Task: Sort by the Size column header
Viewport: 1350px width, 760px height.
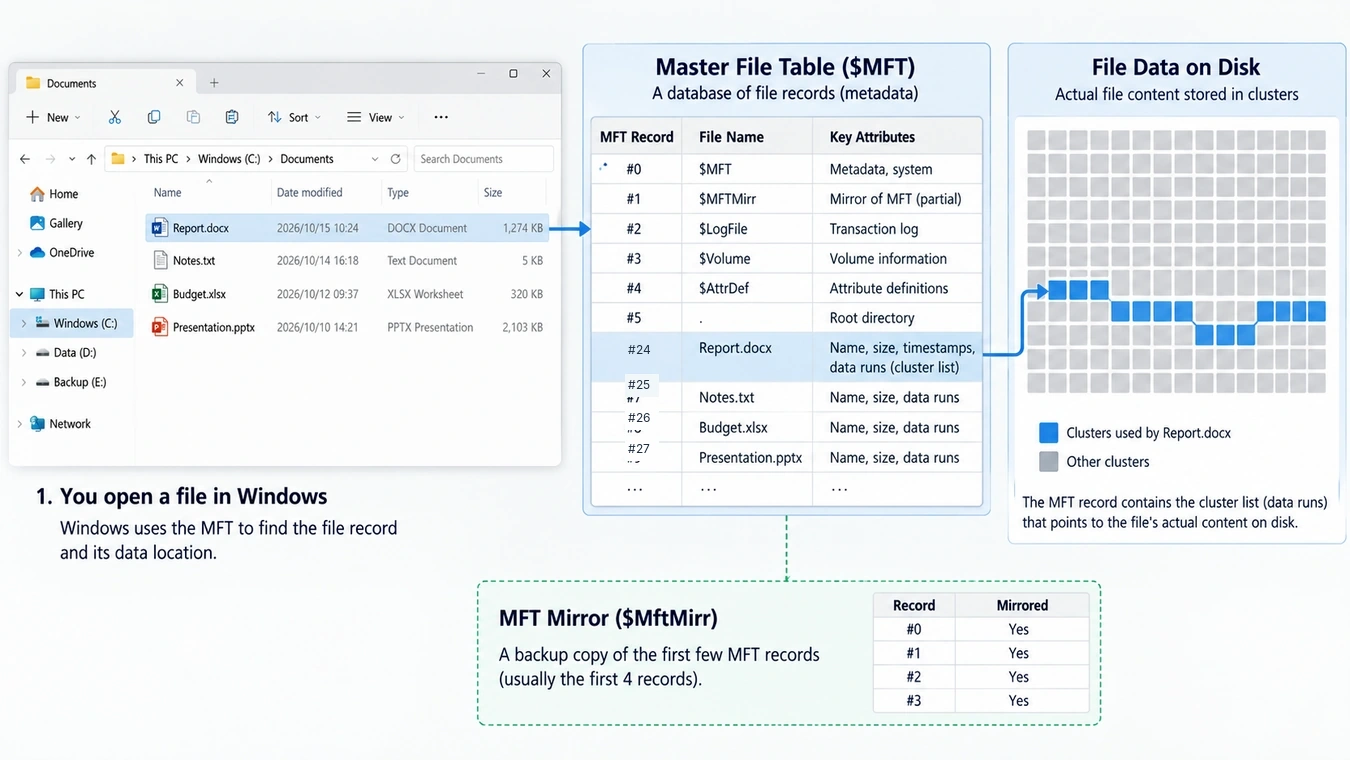Action: 493,193
